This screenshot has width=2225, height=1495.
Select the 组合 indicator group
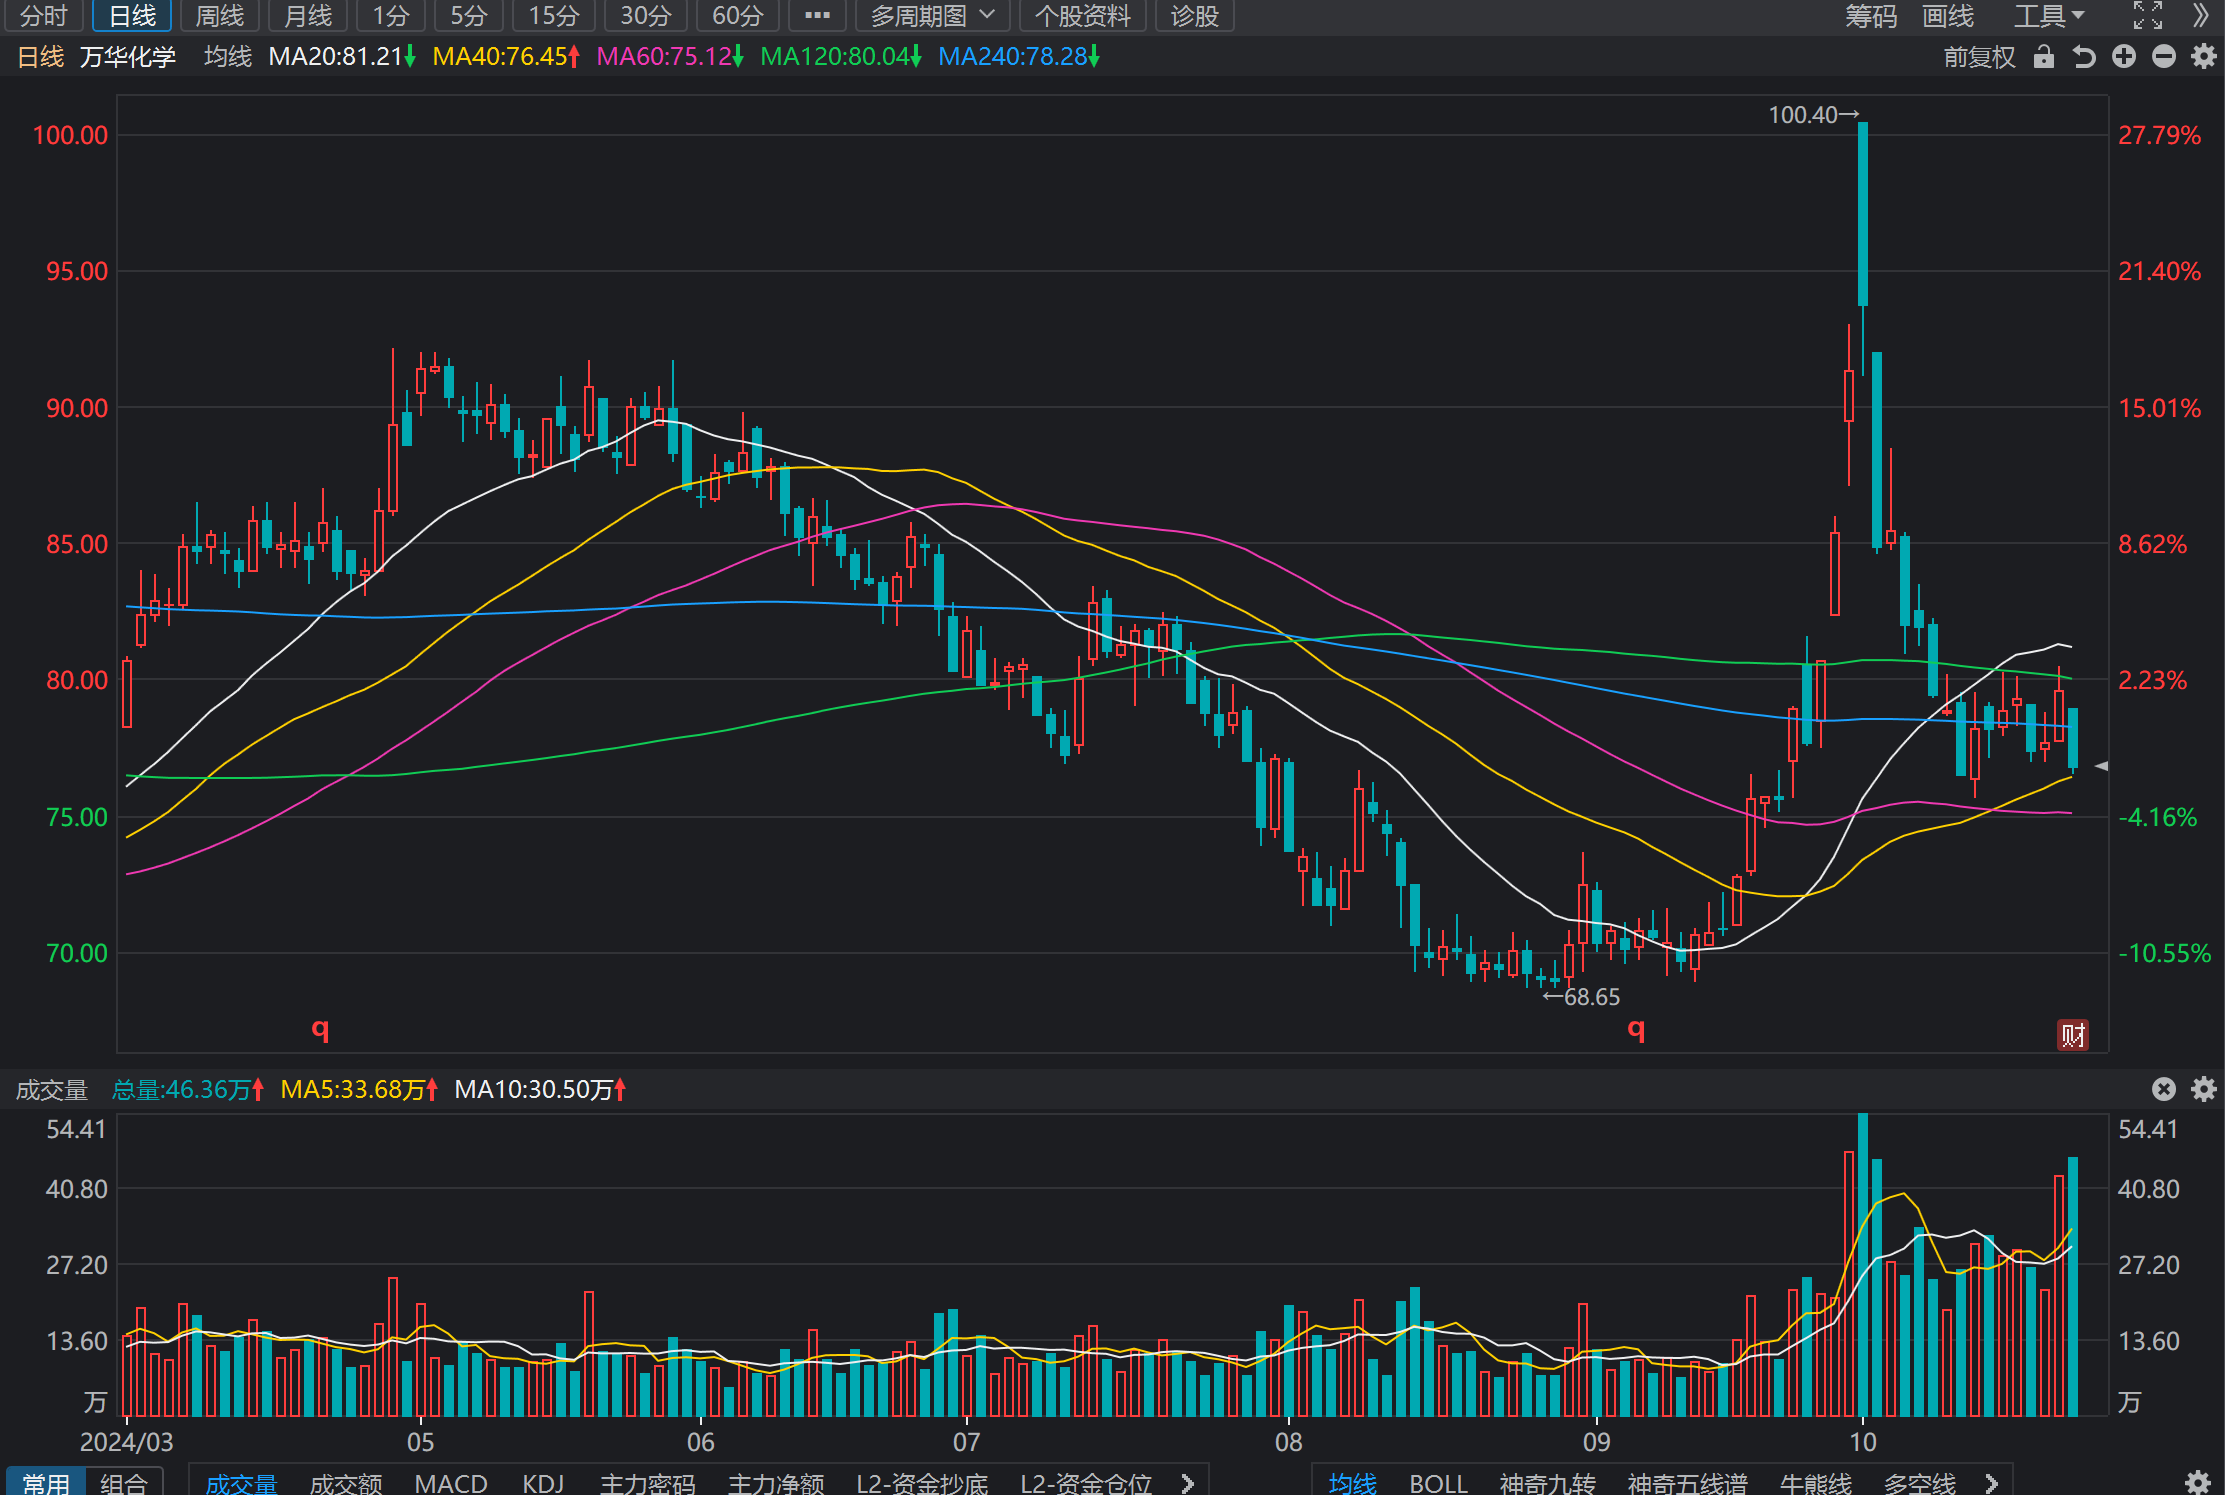coord(124,1482)
